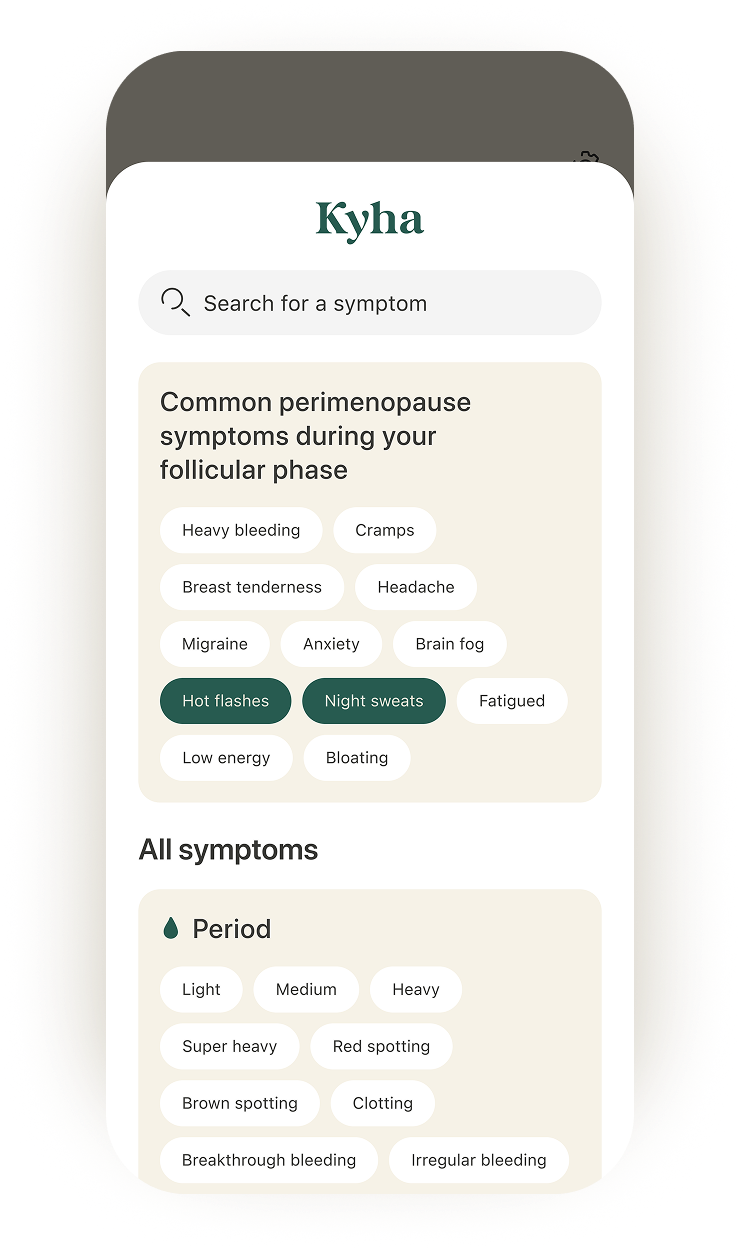This screenshot has height=1250, width=740.
Task: Toggle the Brain fog chip
Action: (450, 644)
